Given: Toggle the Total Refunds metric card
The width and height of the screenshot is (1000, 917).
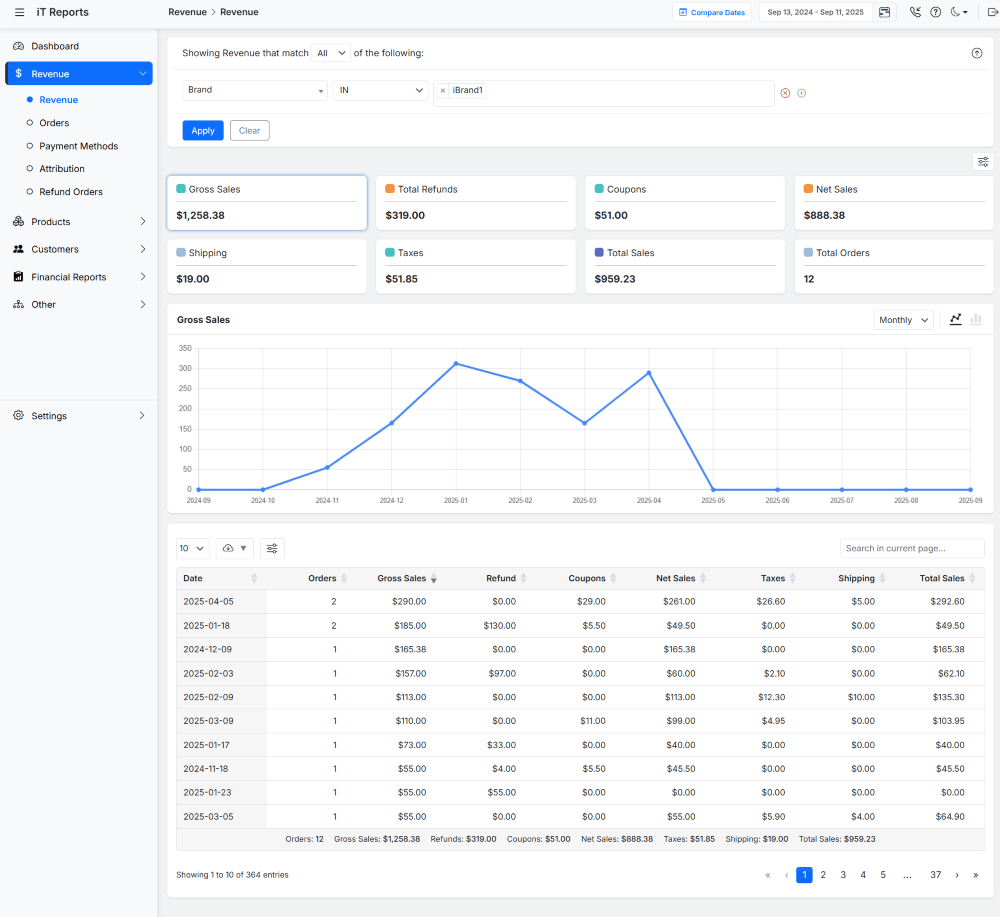Looking at the screenshot, I should click(476, 202).
